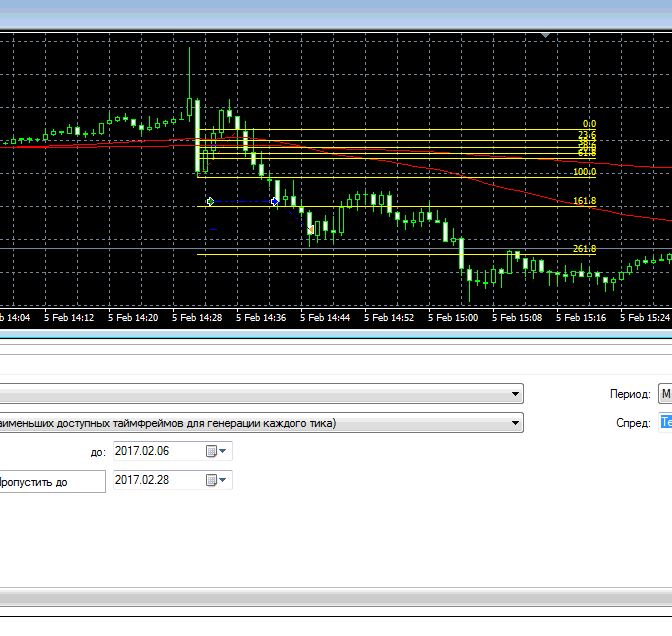Click the 5 Feb 15:16 time label

click(581, 318)
